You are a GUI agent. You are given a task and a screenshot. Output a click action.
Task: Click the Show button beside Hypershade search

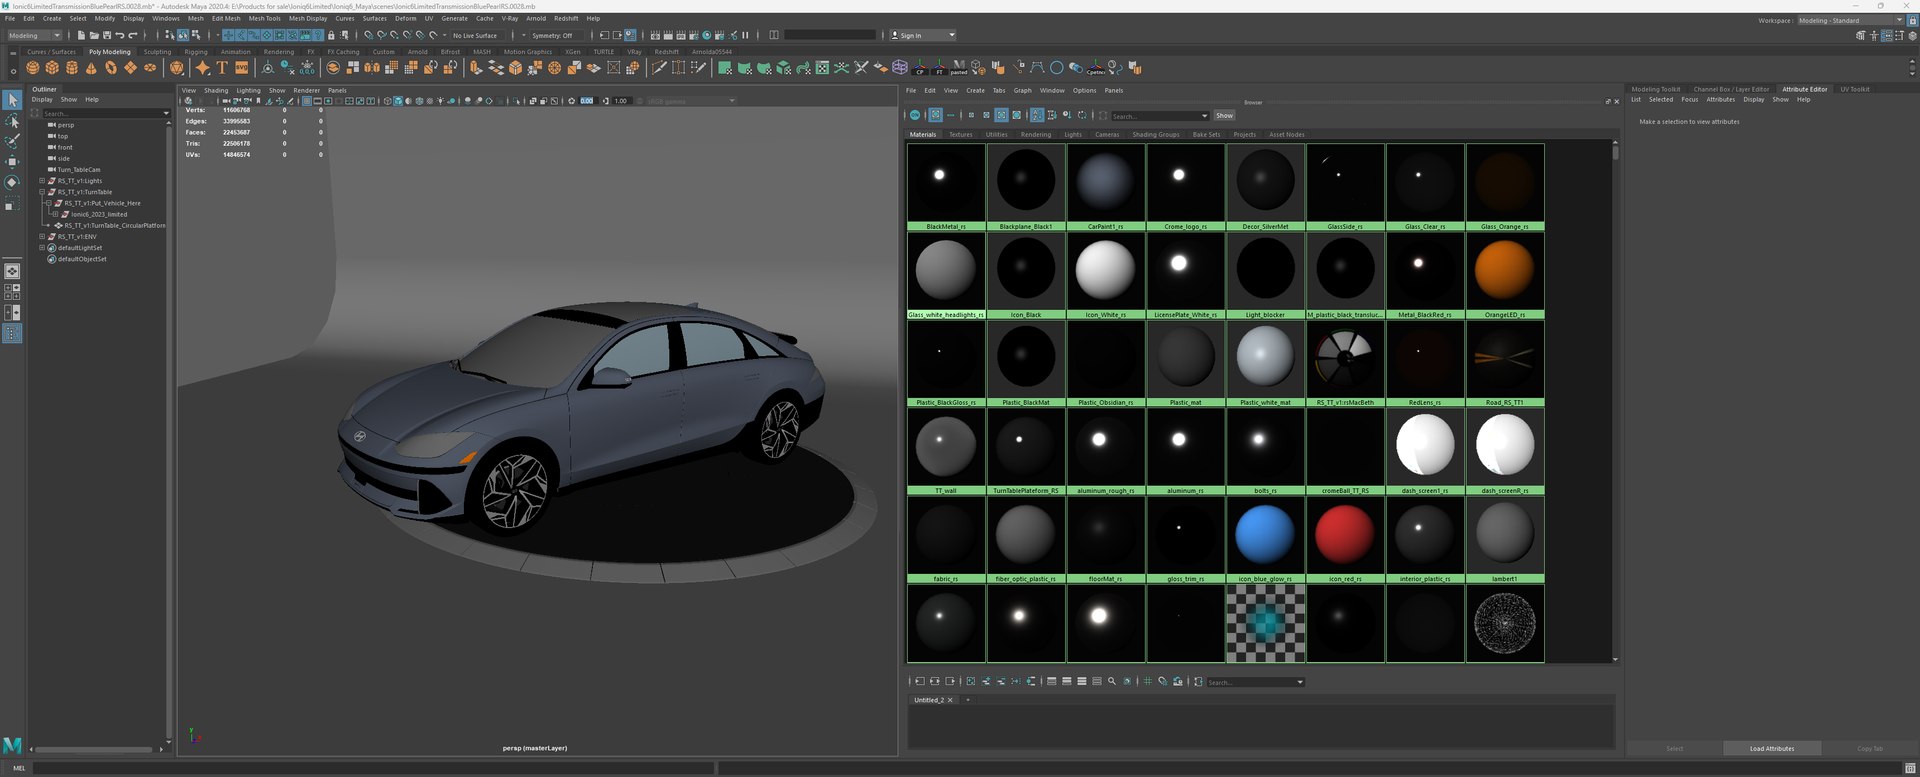[x=1224, y=115]
